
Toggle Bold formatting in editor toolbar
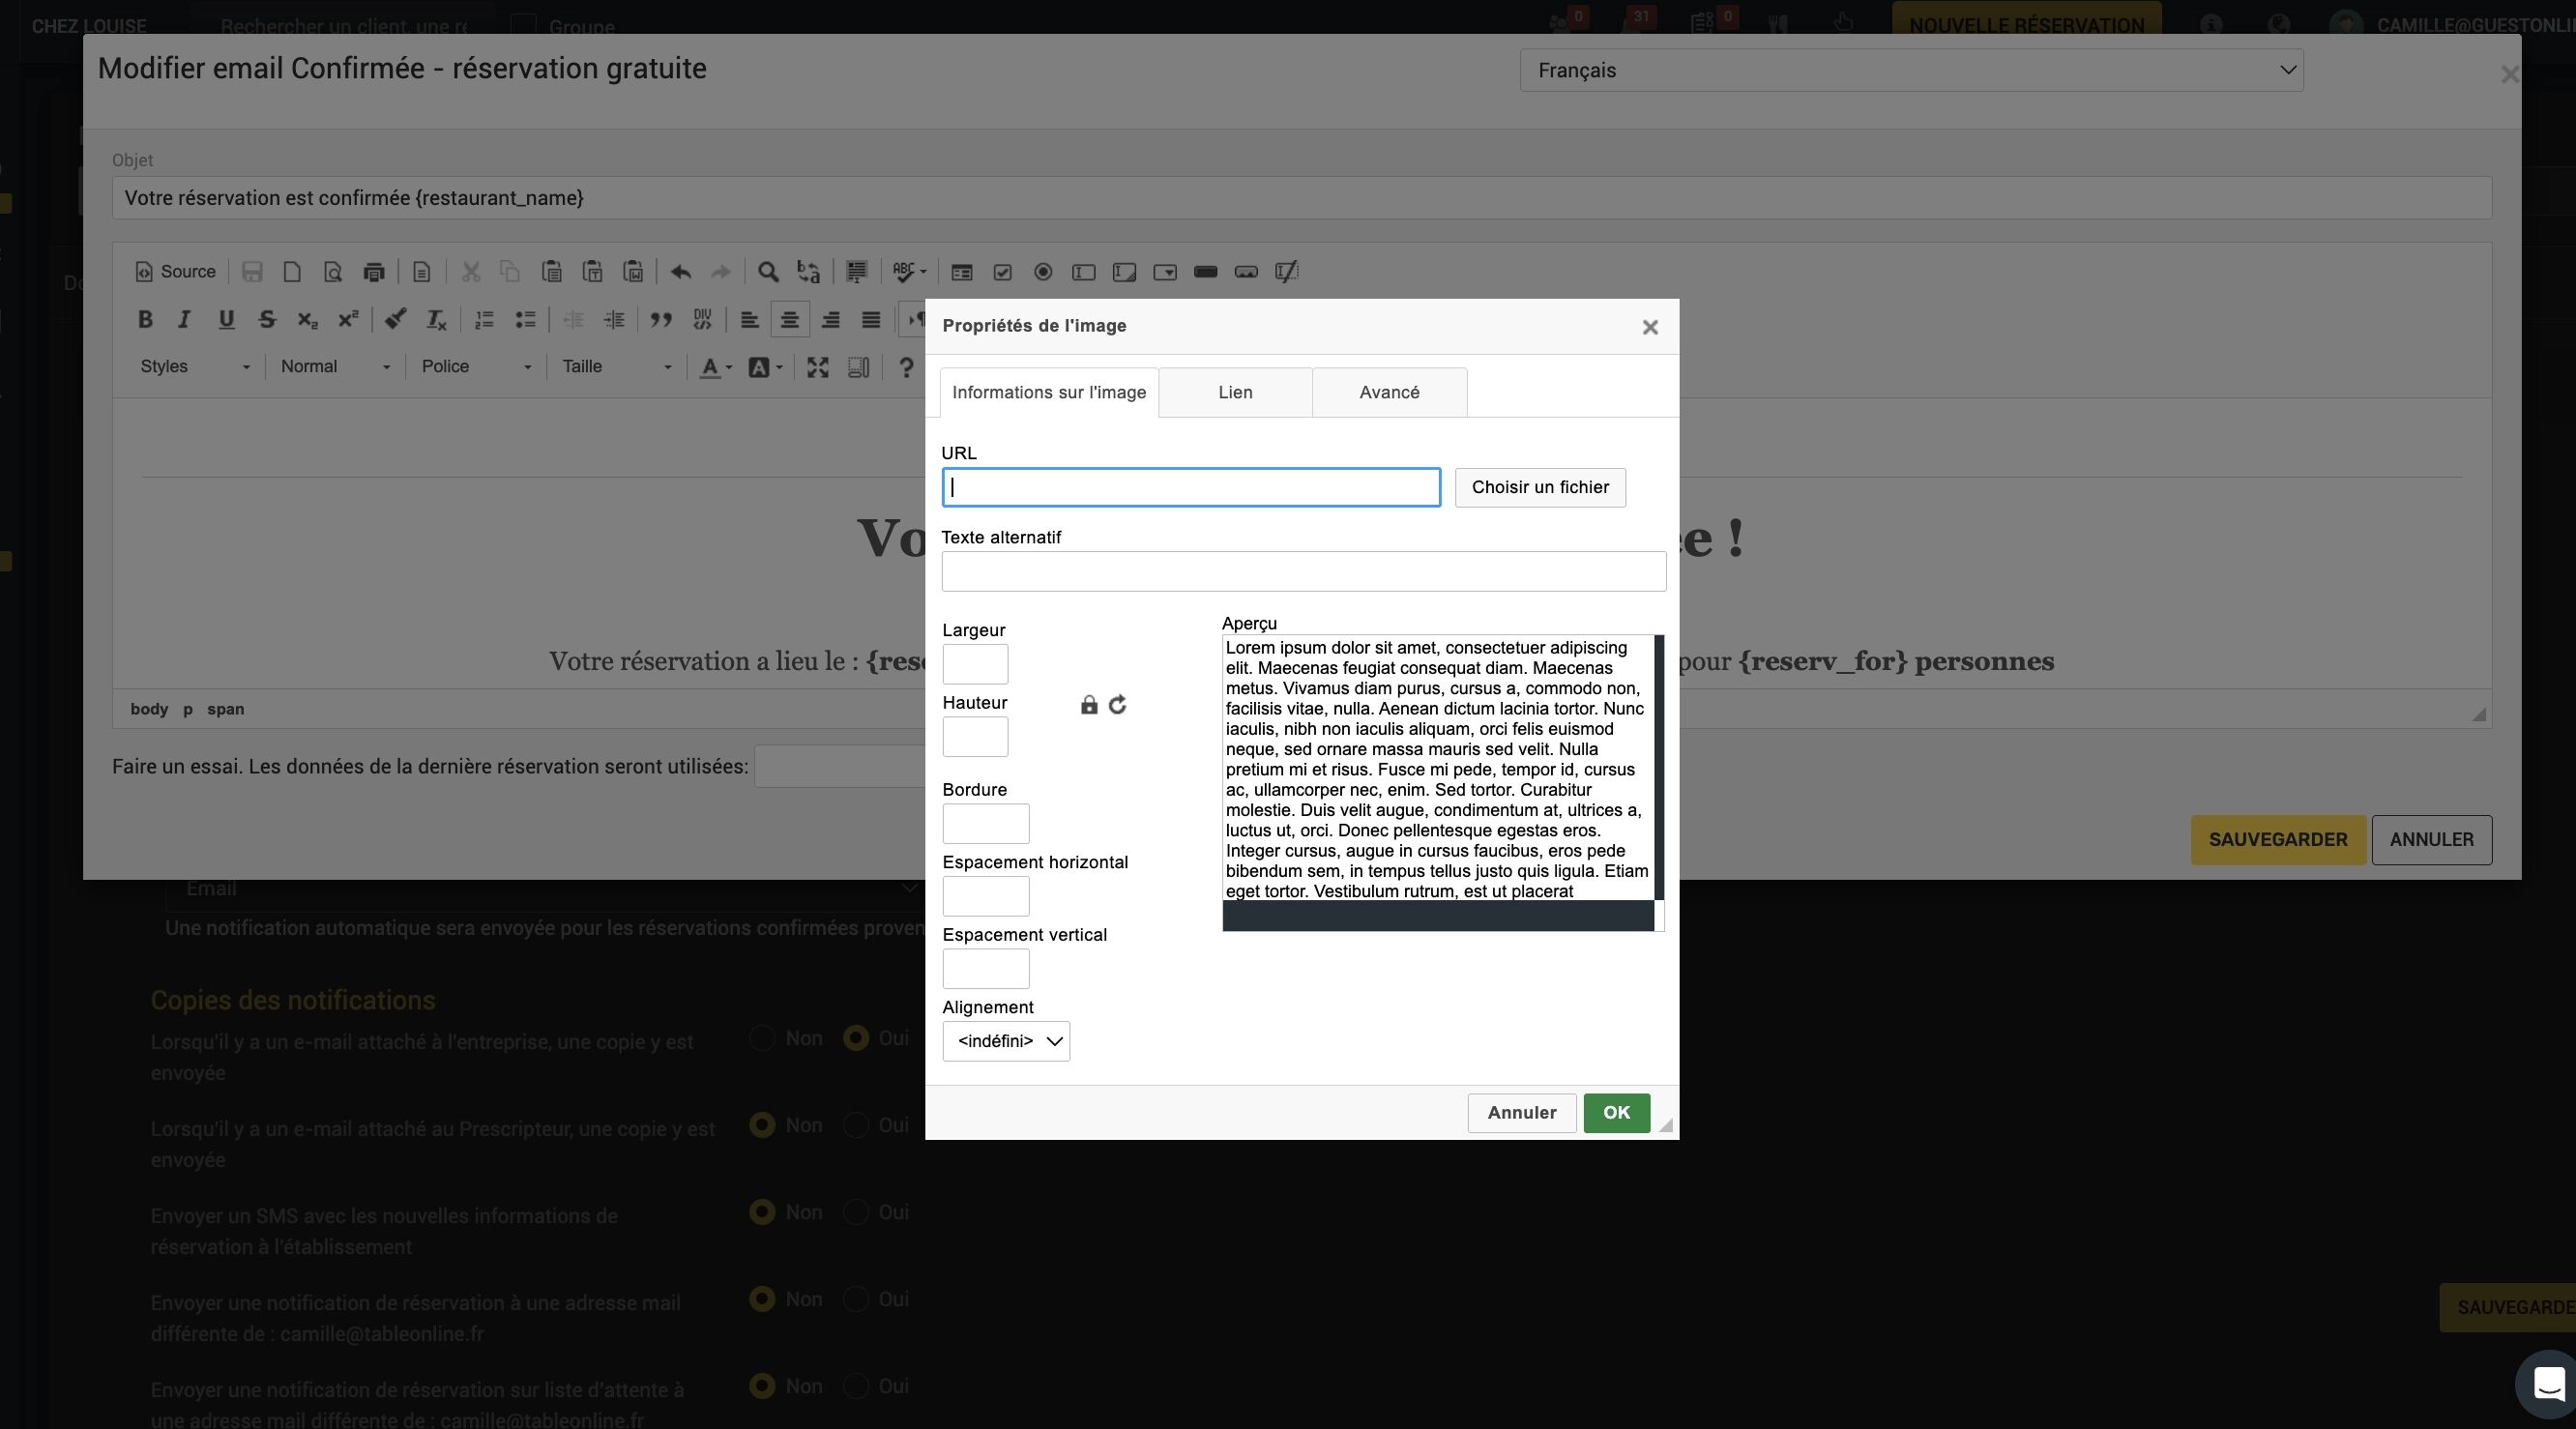coord(145,319)
